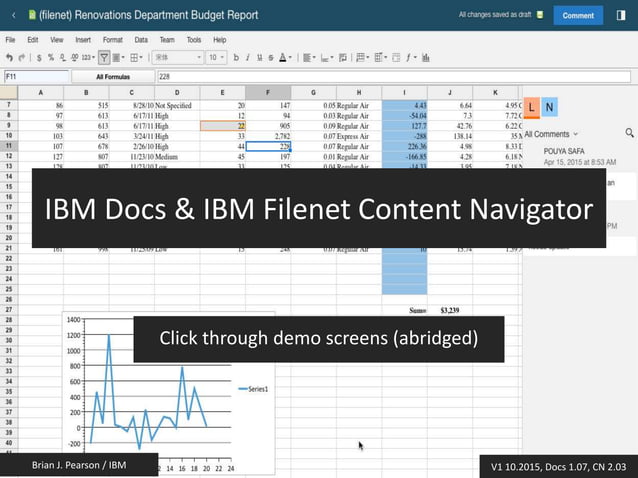638x478 pixels.
Task: Apply strikethrough formatting
Action: 271,58
